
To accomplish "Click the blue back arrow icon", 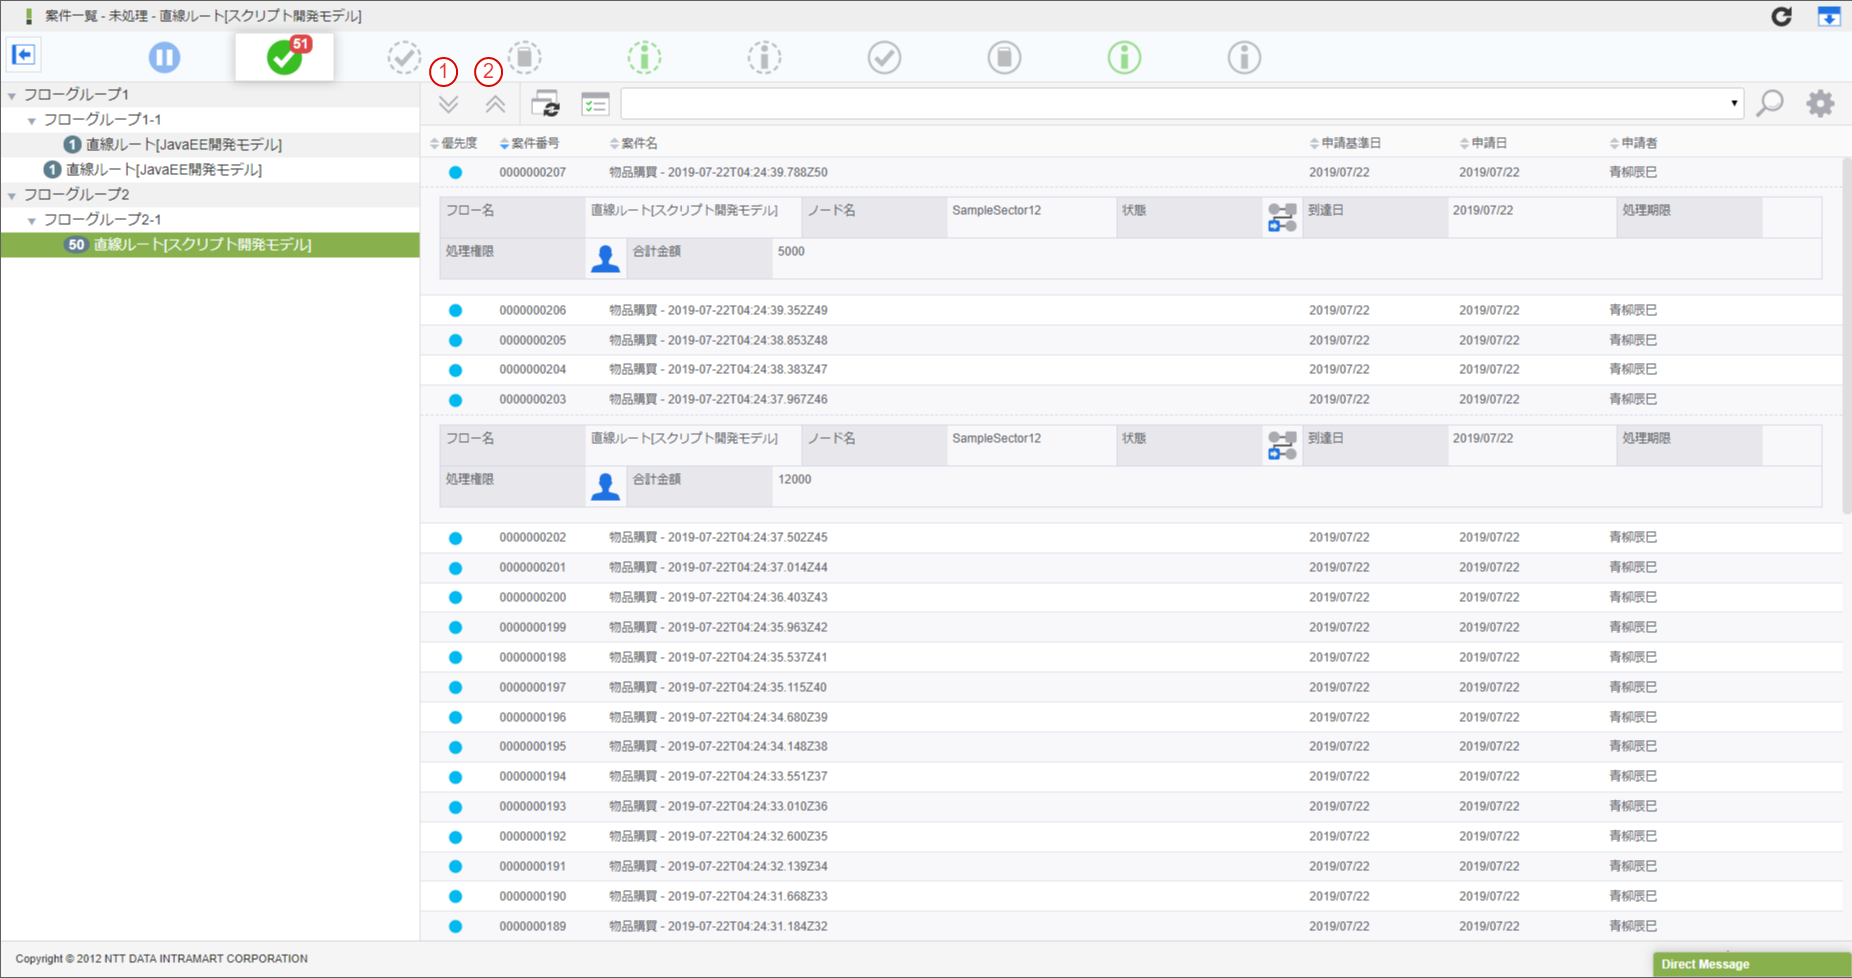I will point(23,54).
